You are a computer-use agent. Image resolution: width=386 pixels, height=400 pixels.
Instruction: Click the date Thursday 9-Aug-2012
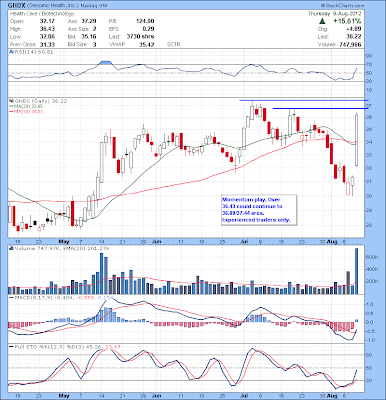pyautogui.click(x=334, y=14)
